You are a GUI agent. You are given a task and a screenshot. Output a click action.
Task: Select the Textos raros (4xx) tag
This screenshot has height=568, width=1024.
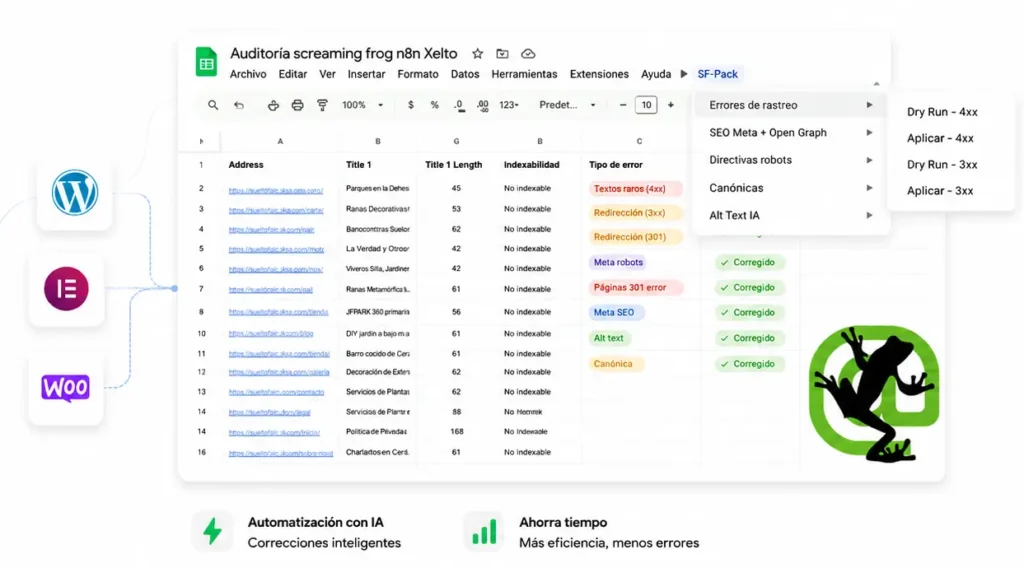point(635,189)
